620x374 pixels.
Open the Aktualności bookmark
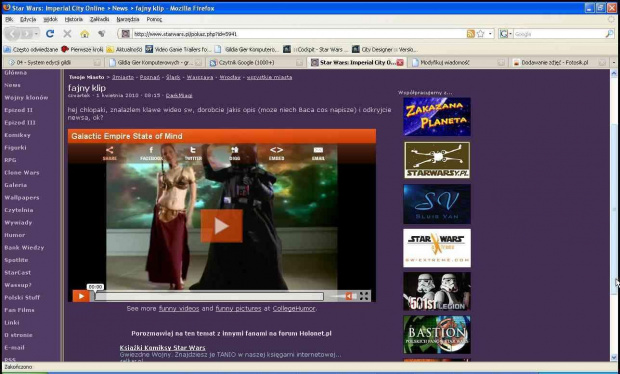(124, 49)
